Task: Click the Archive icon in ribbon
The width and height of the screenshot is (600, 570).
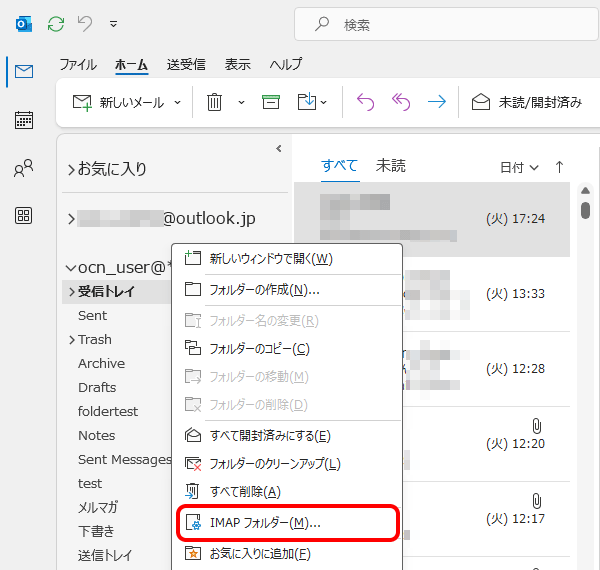Action: (x=270, y=102)
